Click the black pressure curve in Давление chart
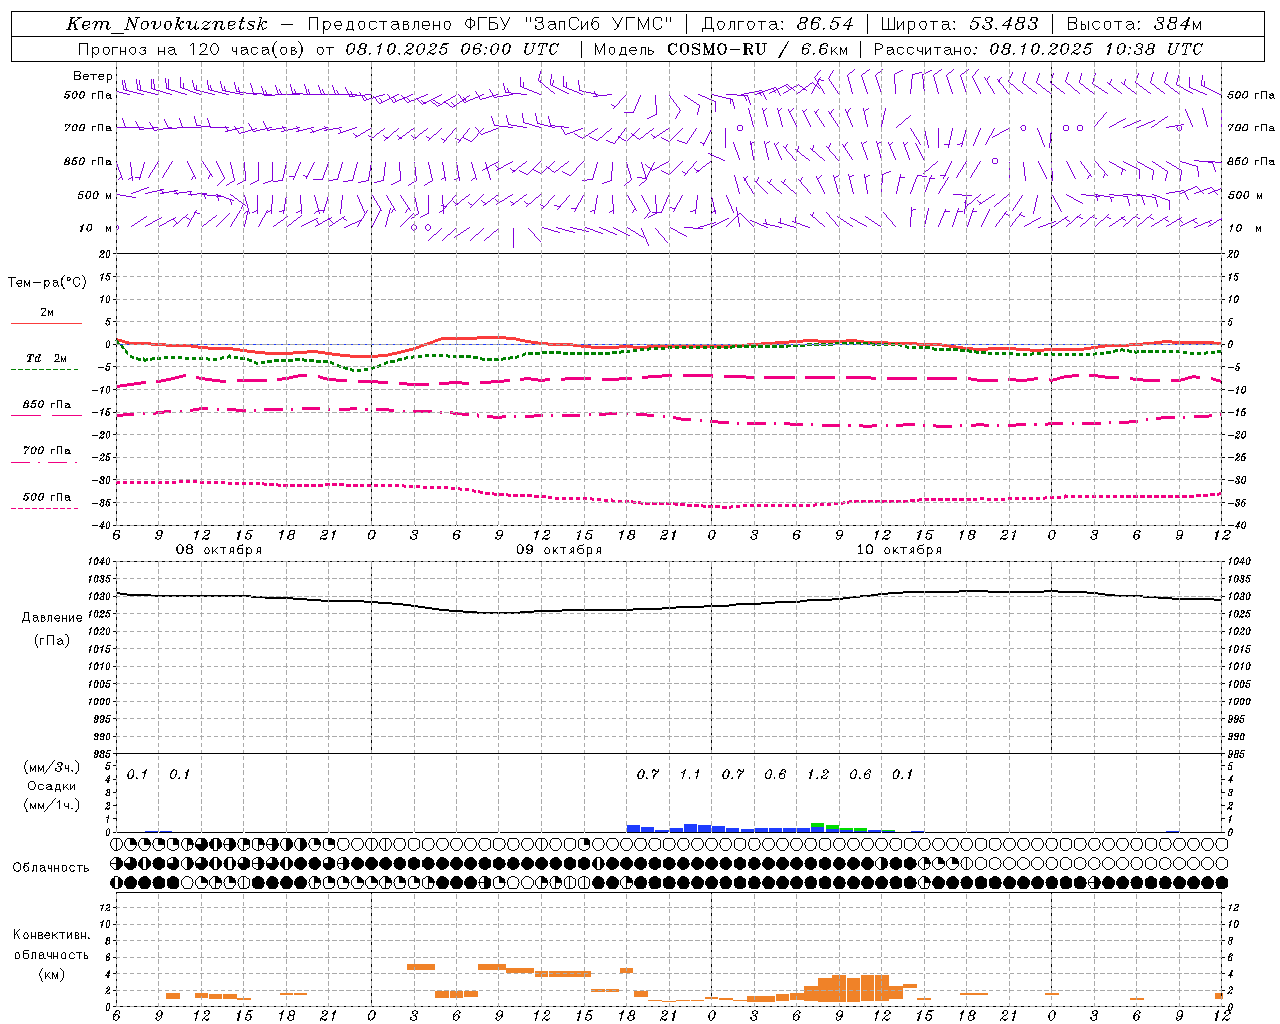The height and width of the screenshot is (1024, 1280). click(670, 608)
